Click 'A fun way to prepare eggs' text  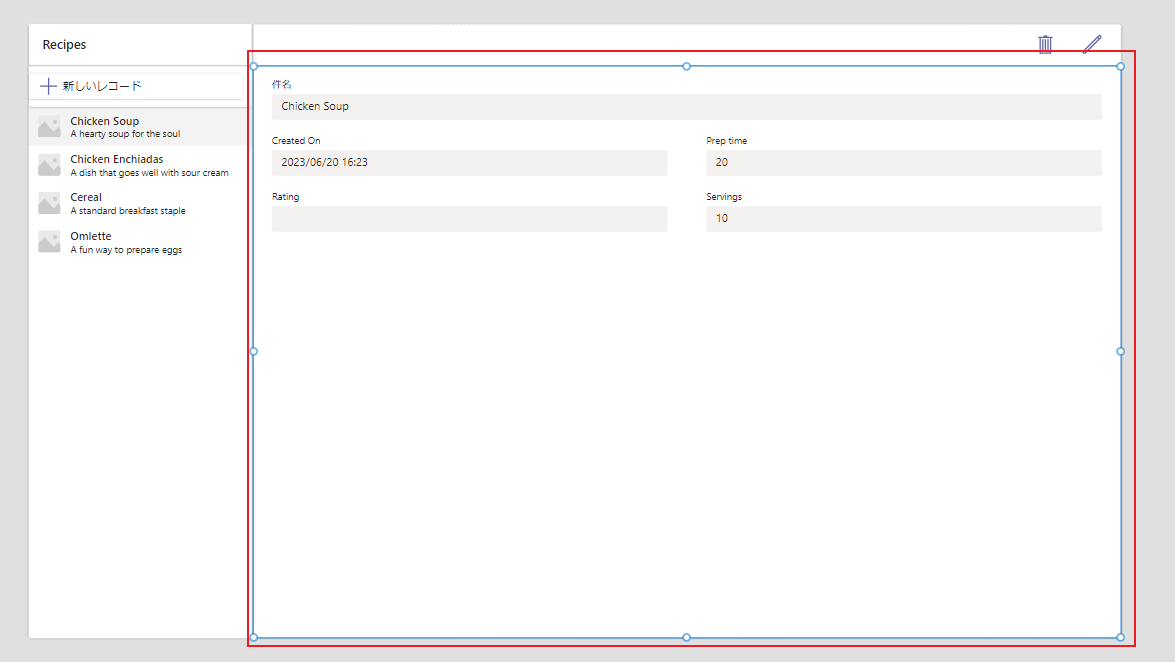click(x=126, y=250)
